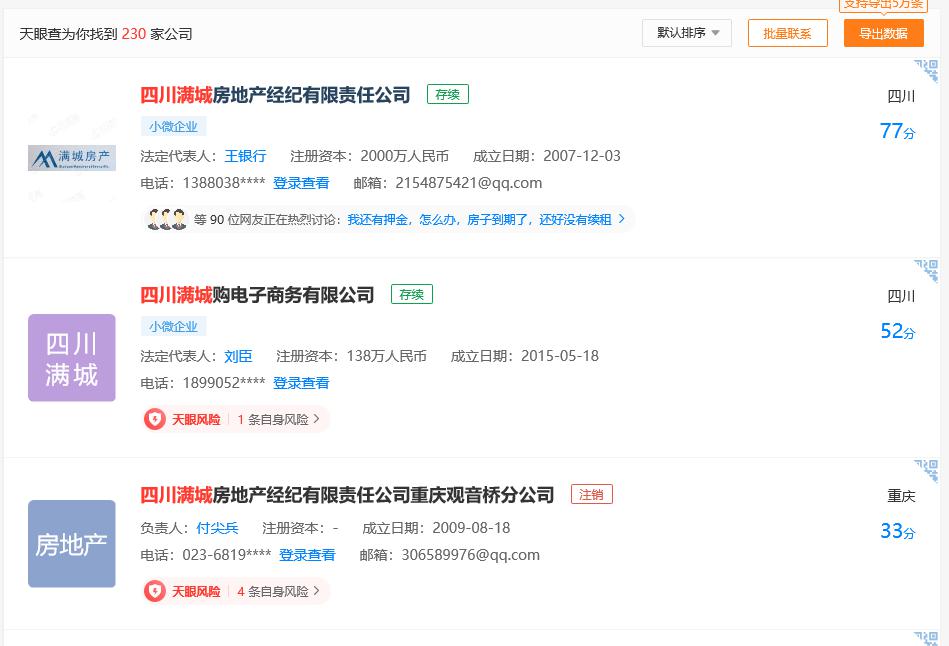The image size is (949, 646).
Task: Click 存续 status tag of 房地产经纪 company
Action: 448,94
